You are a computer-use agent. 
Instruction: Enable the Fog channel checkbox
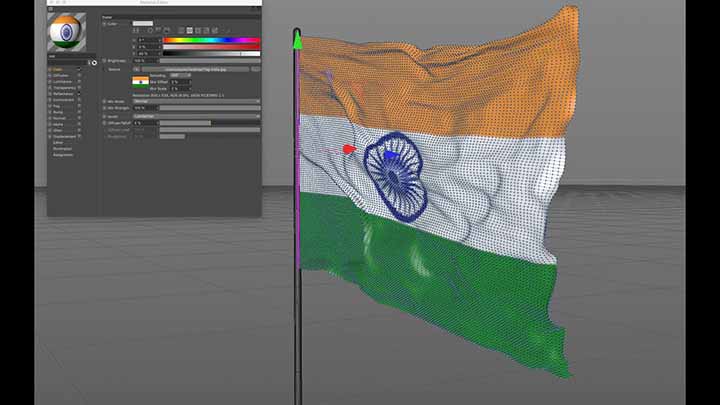tap(79, 106)
